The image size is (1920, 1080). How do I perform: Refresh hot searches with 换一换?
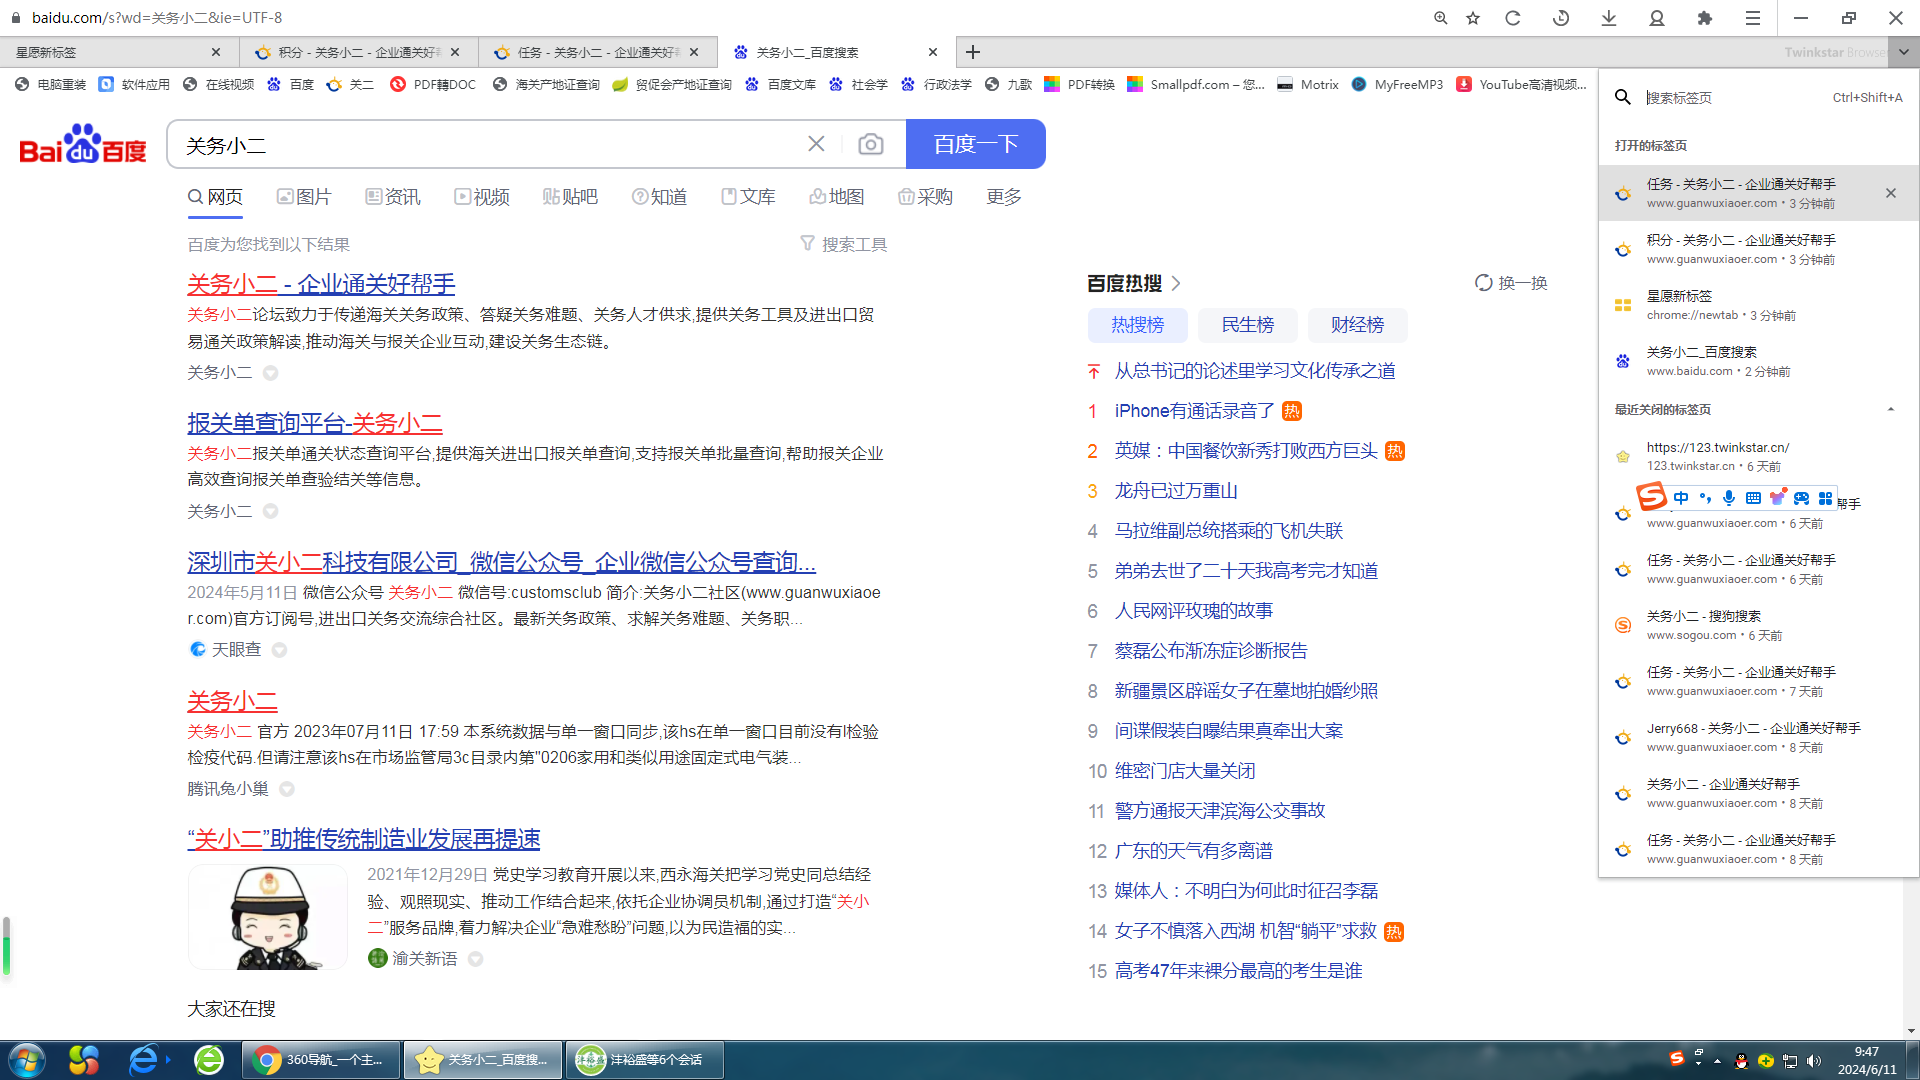1511,283
